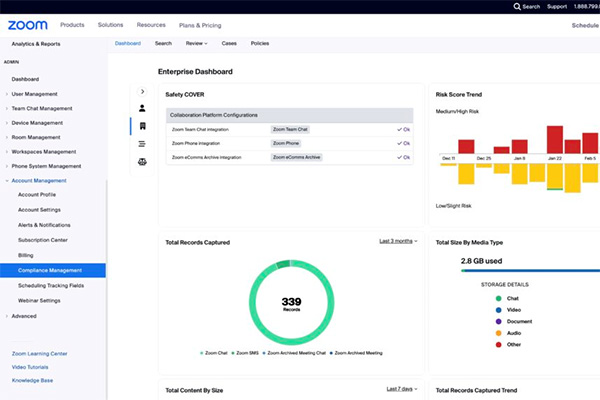Open the list lines icon in side rail
Screen dimensions: 600x400
click(x=142, y=144)
